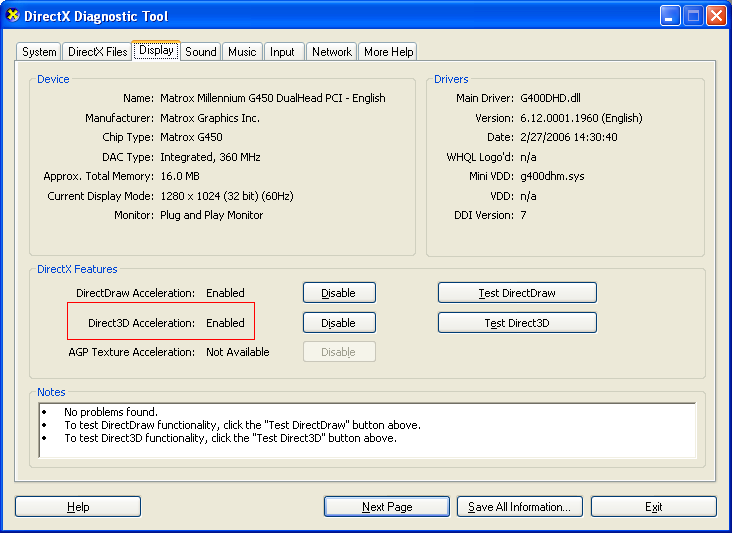Click Plug and Play Monitor text
The height and width of the screenshot is (533, 732).
[211, 215]
